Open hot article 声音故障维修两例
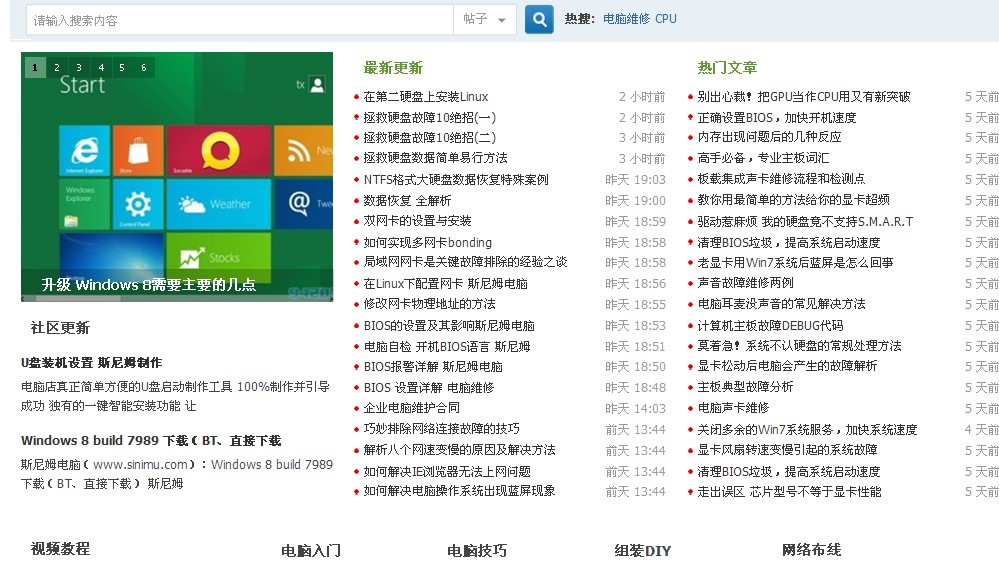This screenshot has width=999, height=565. [x=745, y=283]
